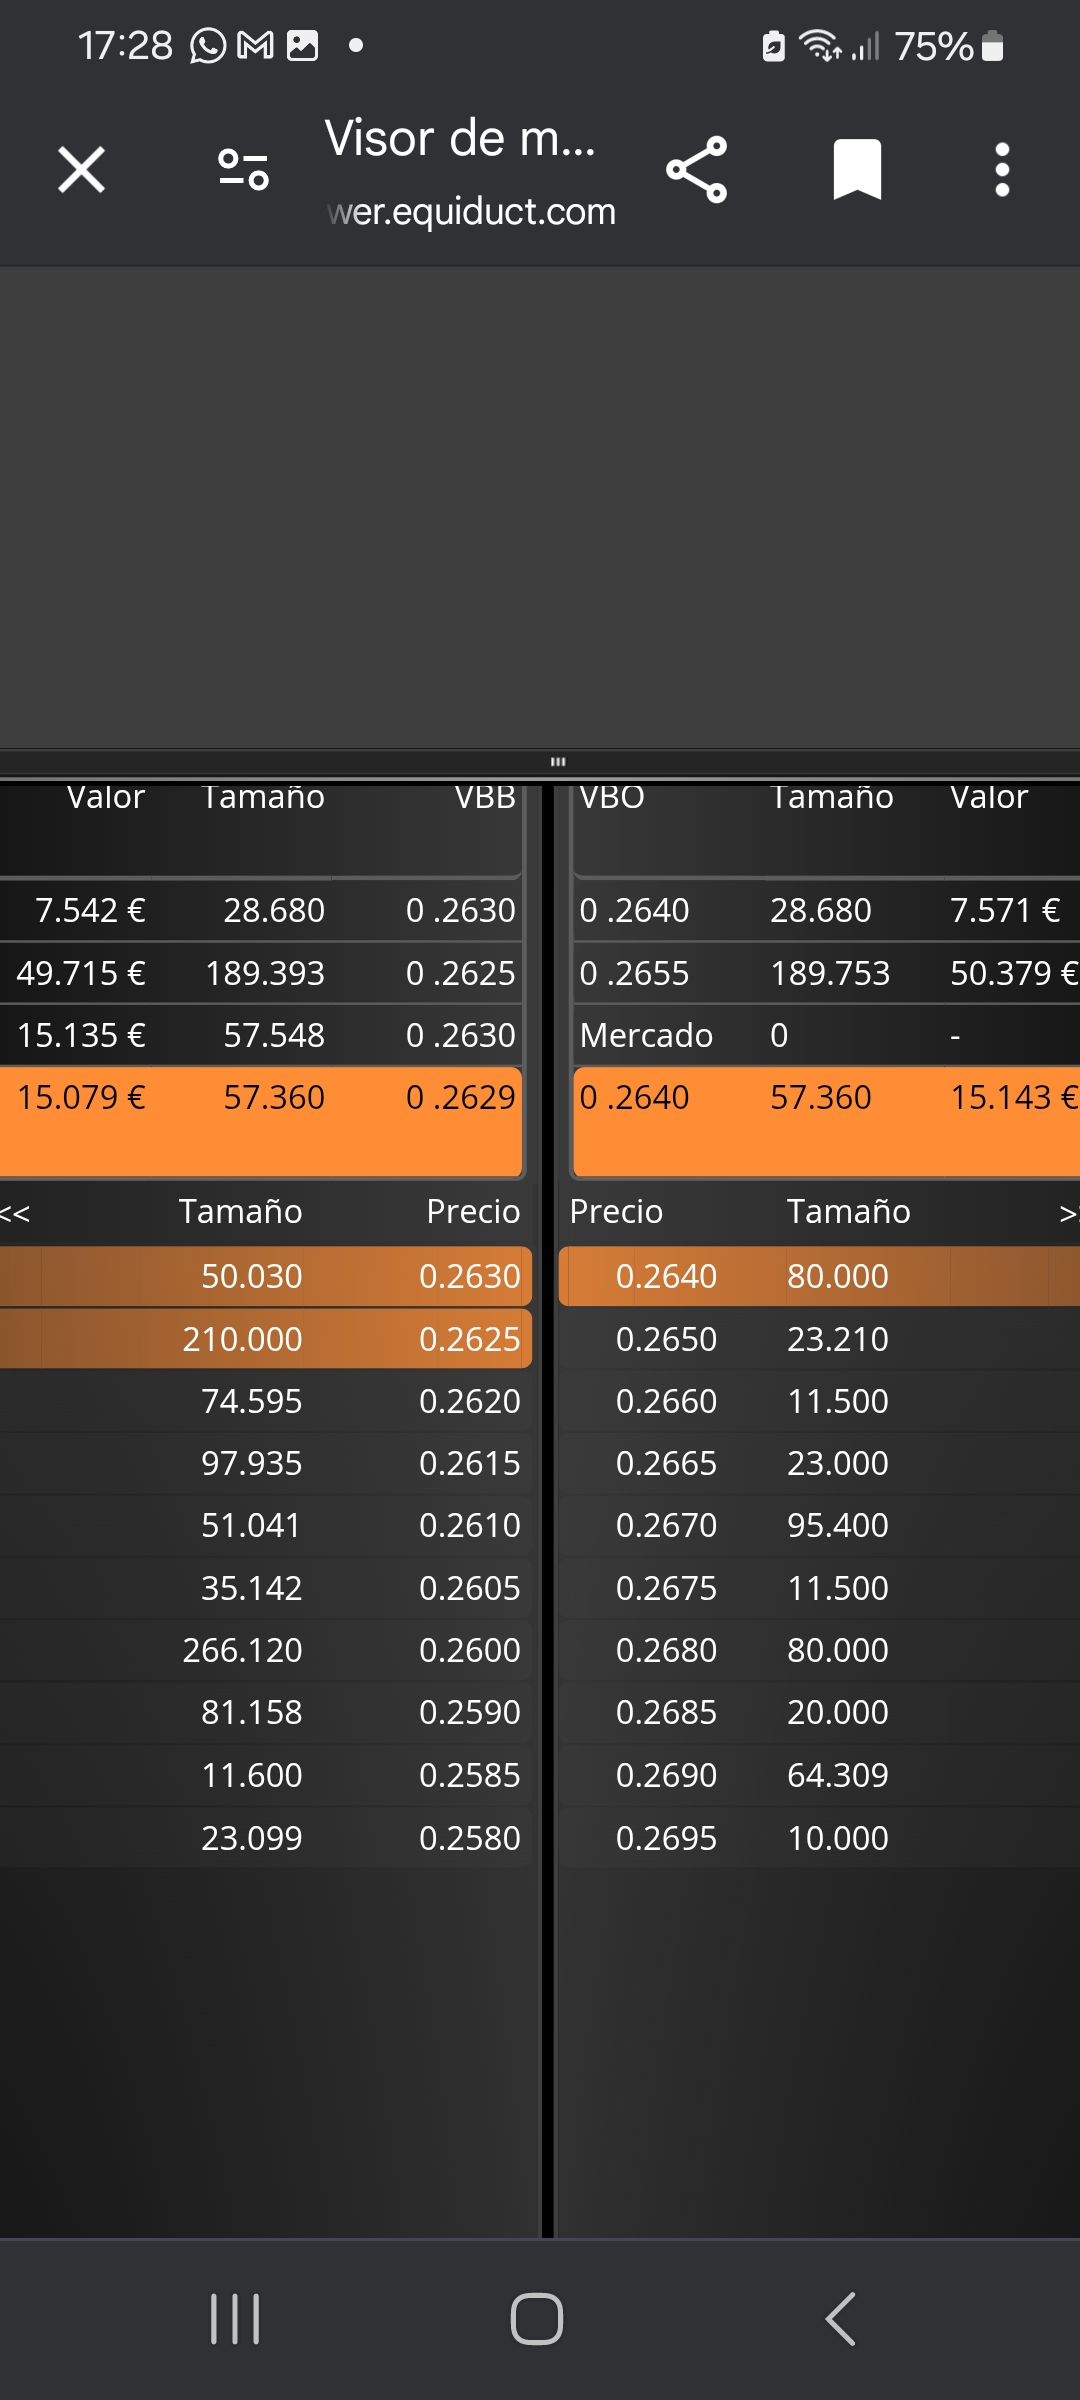
Task: Tap the Android recent apps button
Action: (x=235, y=2318)
